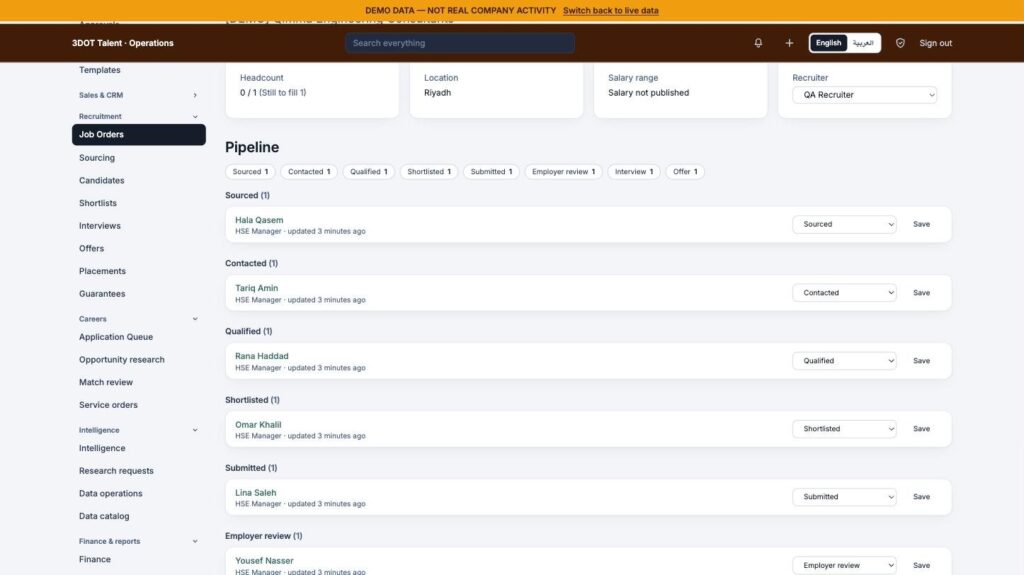Change Omar Khalil stage dropdown
Image resolution: width=1024 pixels, height=575 pixels.
coord(844,429)
